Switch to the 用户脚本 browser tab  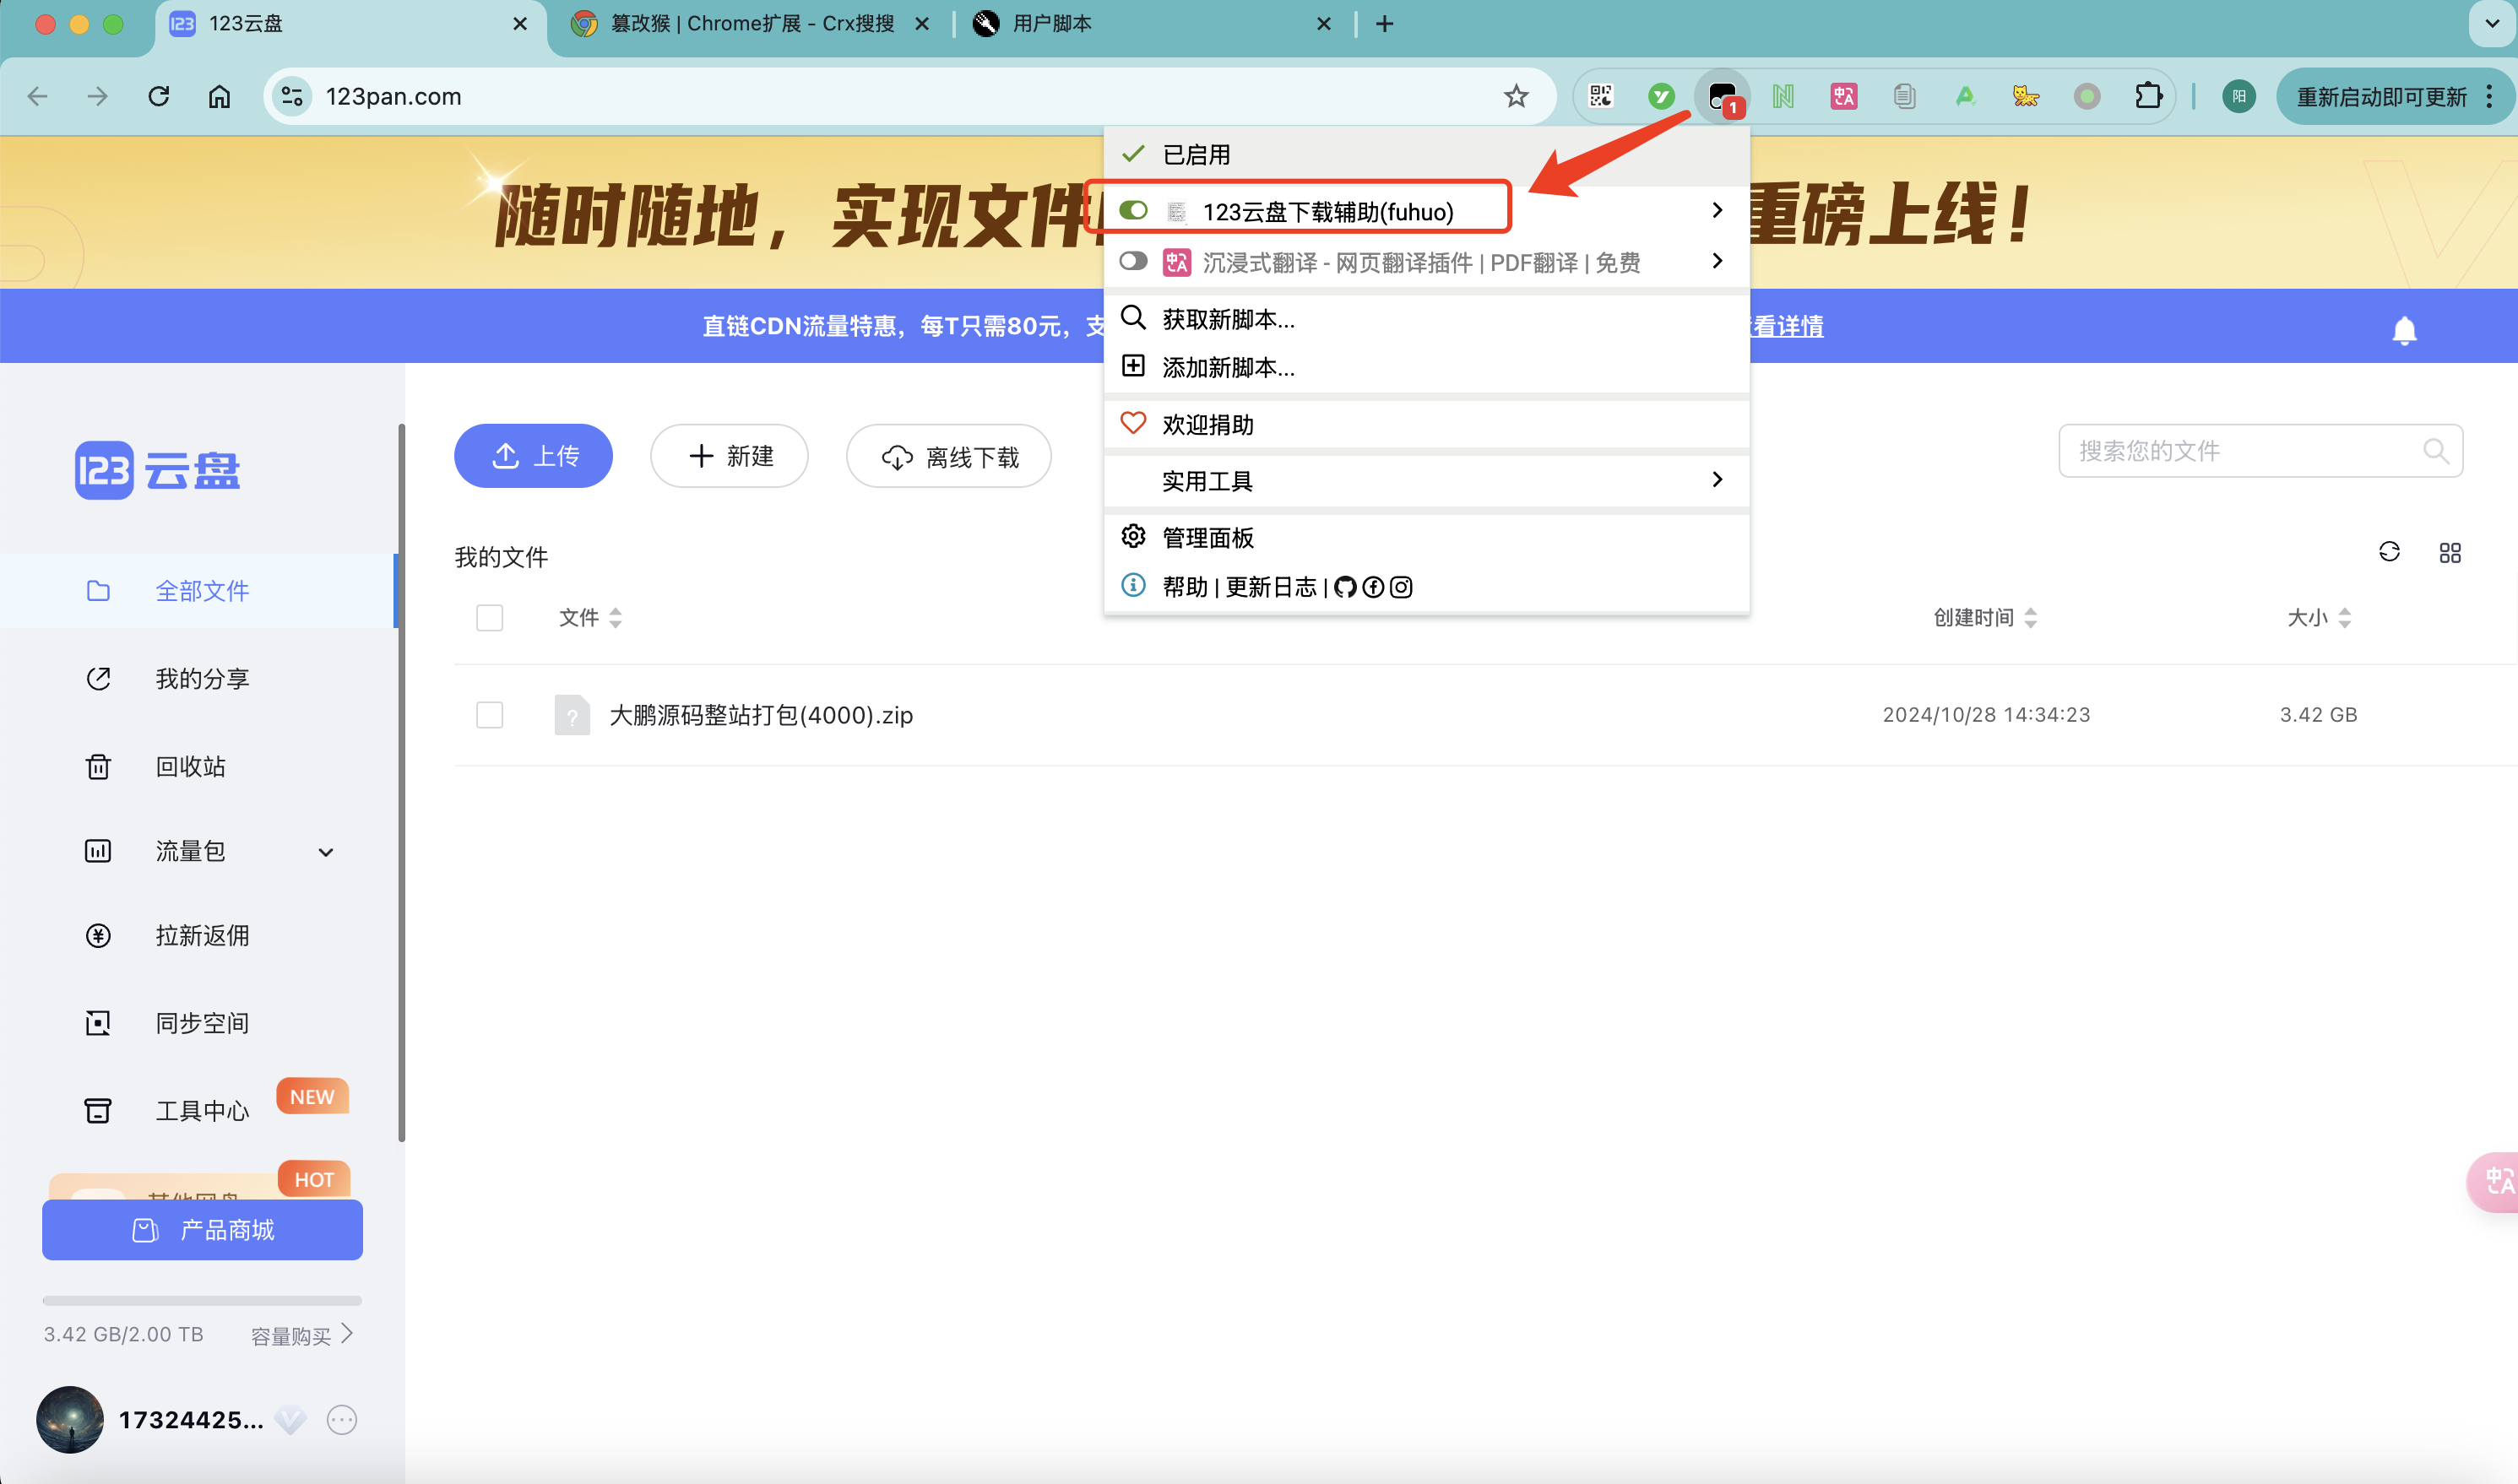[x=1051, y=24]
